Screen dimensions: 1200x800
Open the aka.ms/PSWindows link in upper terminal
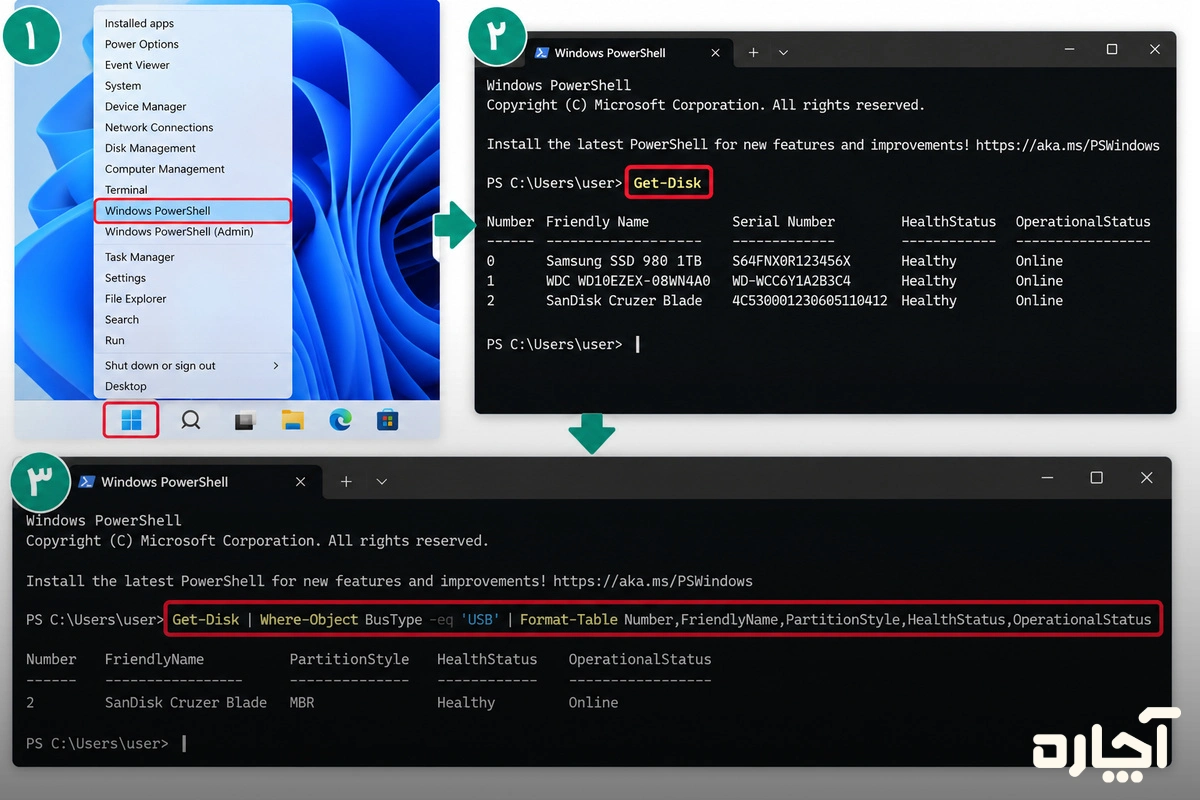click(1068, 145)
